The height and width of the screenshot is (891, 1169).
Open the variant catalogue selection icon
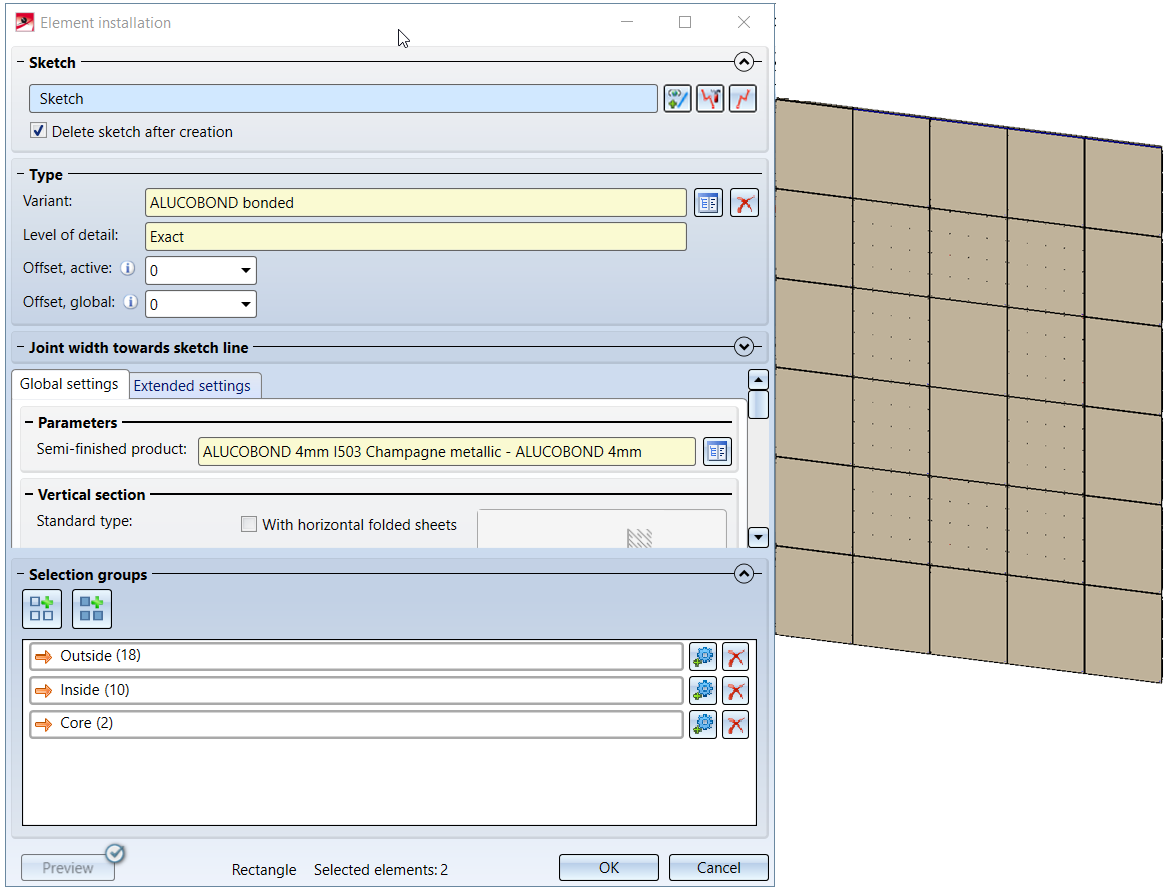pyautogui.click(x=708, y=203)
